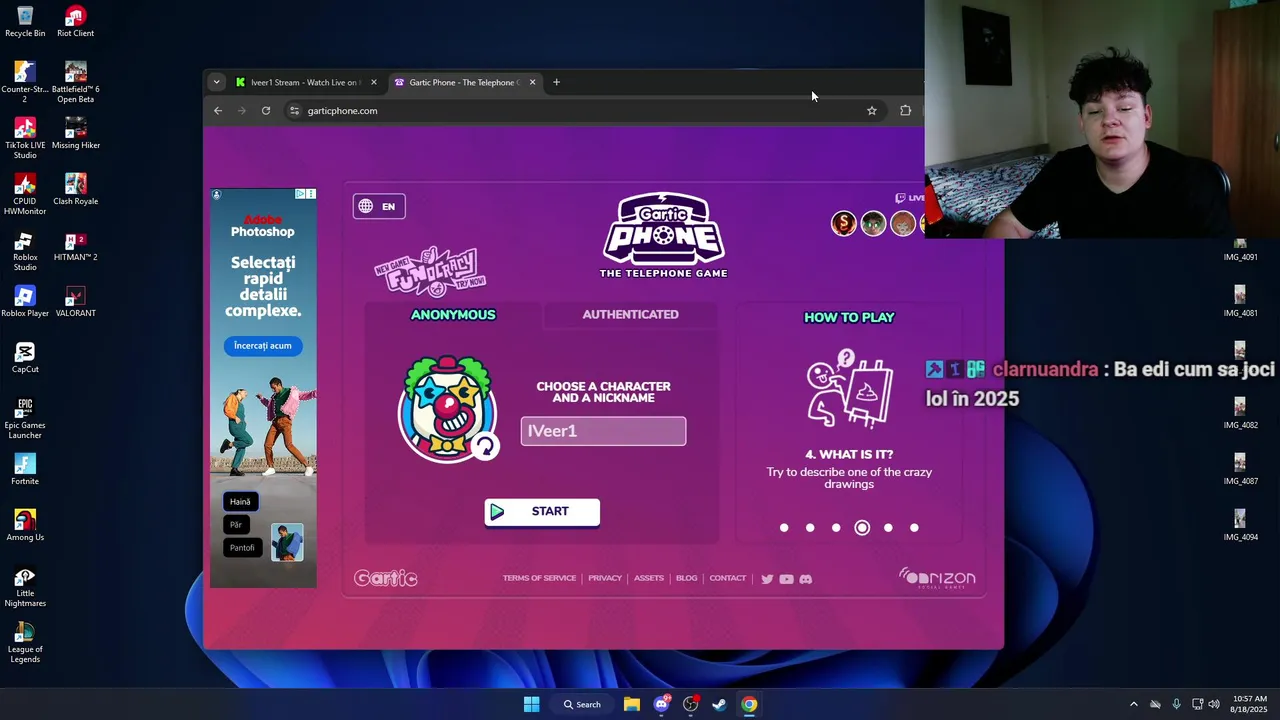Screen dimensions: 1280x720
Task: Select Counter-Strike 2 desktop icon
Action: [x=25, y=82]
